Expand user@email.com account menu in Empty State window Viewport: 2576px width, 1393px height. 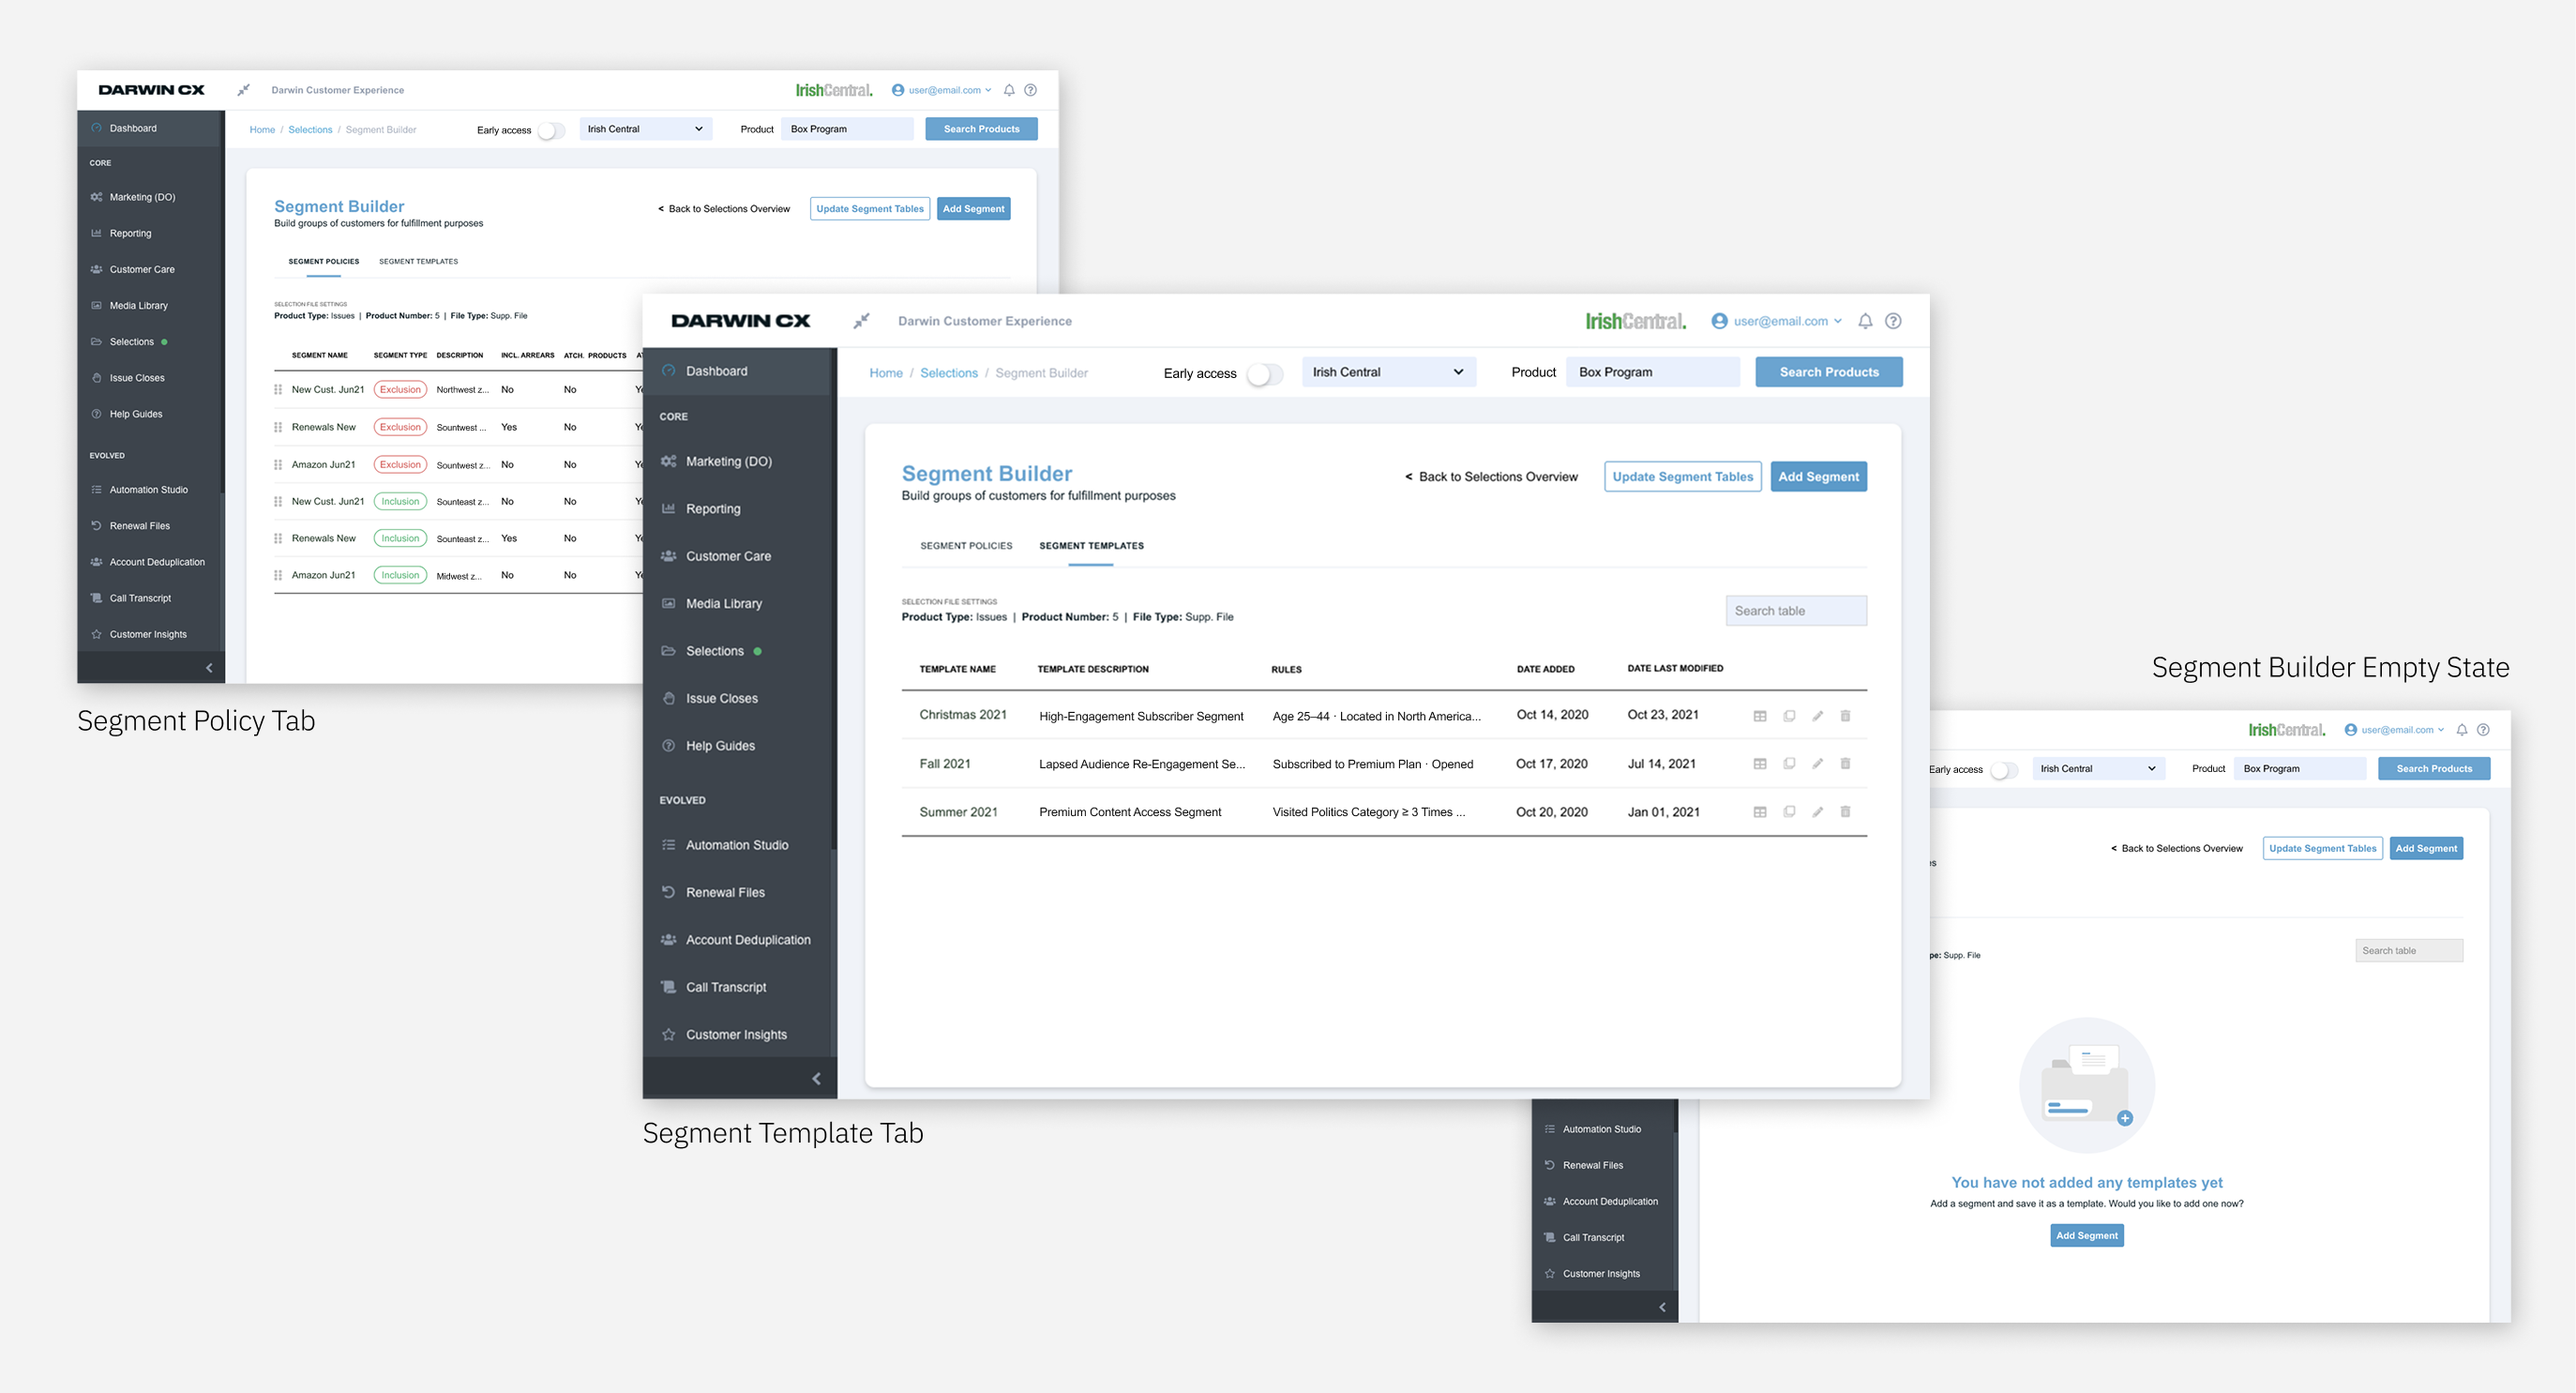(x=2394, y=730)
